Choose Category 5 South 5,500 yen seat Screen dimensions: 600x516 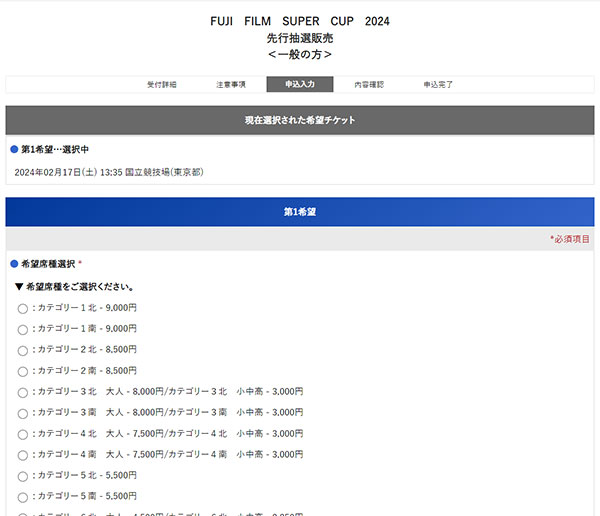(x=23, y=497)
